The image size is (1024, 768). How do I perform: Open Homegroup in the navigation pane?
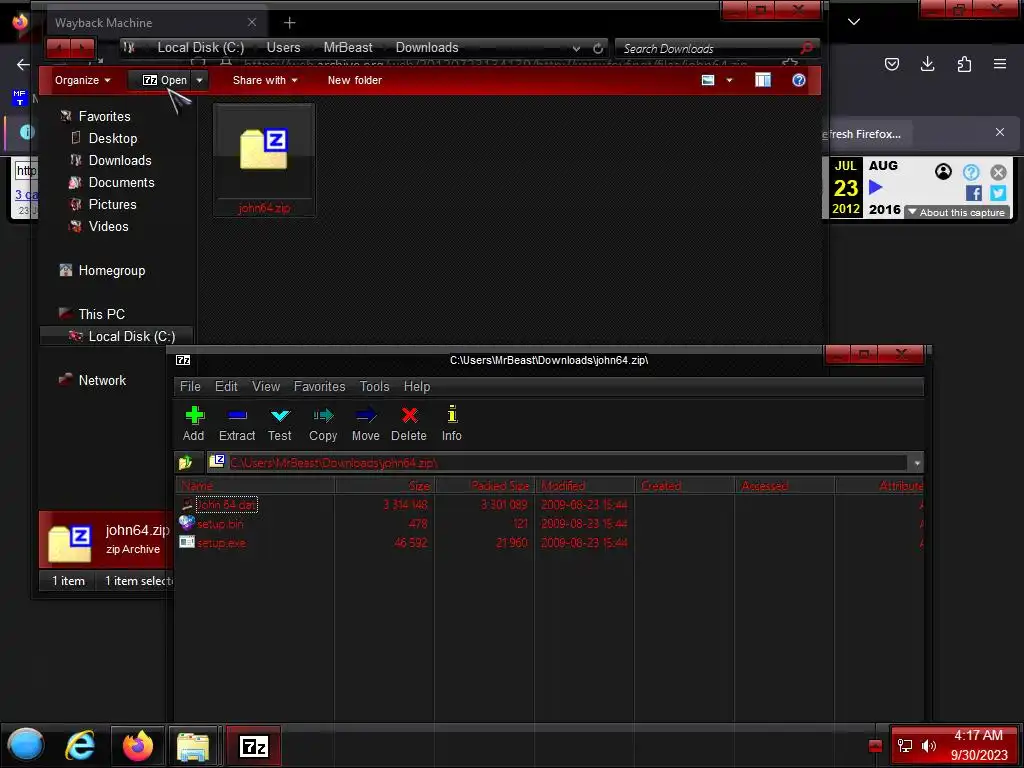pos(112,270)
